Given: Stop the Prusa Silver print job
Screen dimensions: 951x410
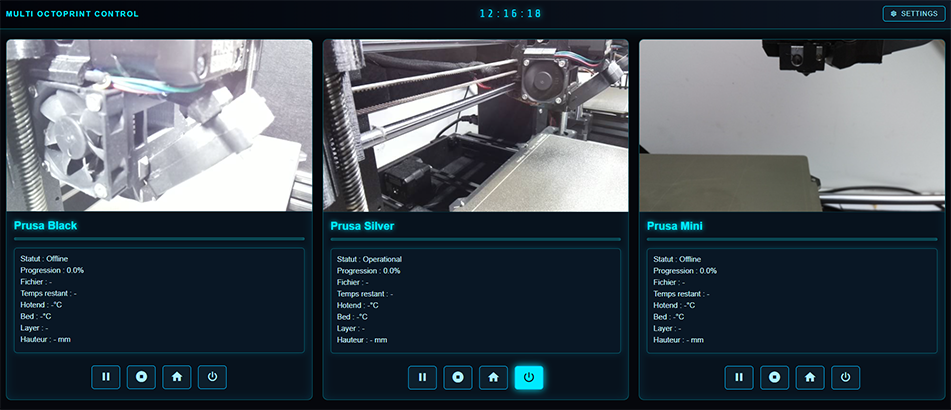Looking at the screenshot, I should 458,377.
